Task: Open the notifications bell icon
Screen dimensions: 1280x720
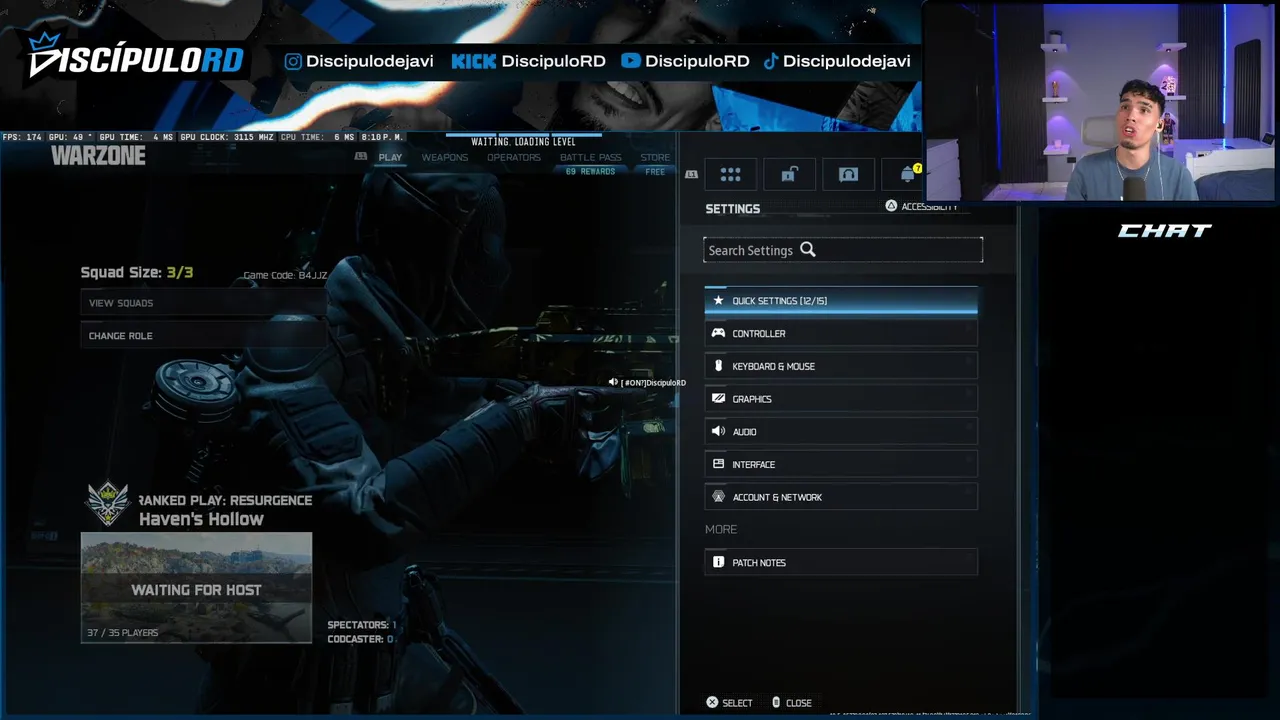Action: 908,174
